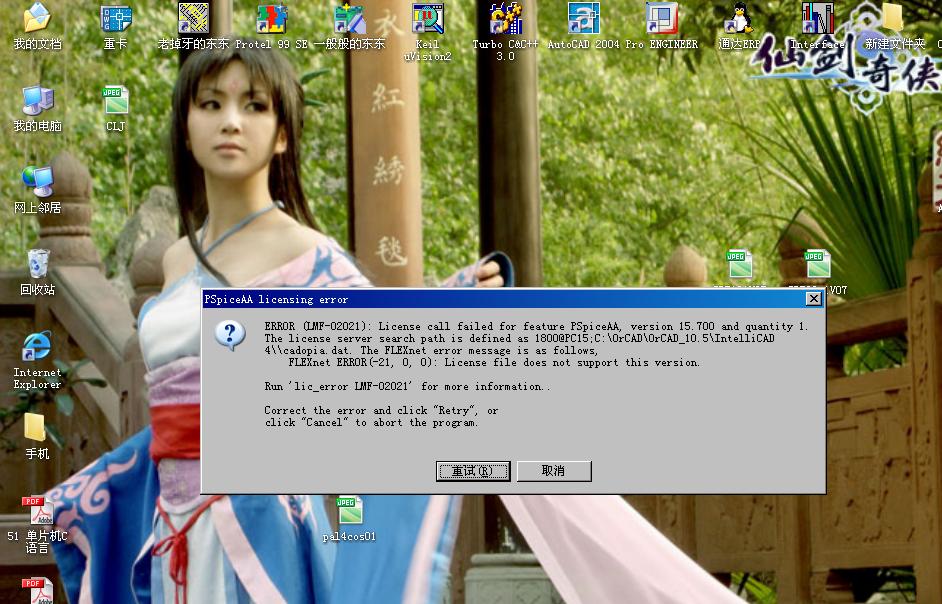Click the 'FLEXnet ERROR(-21, 0, 0)' message line
Screen dimensions: 942x604
point(494,362)
